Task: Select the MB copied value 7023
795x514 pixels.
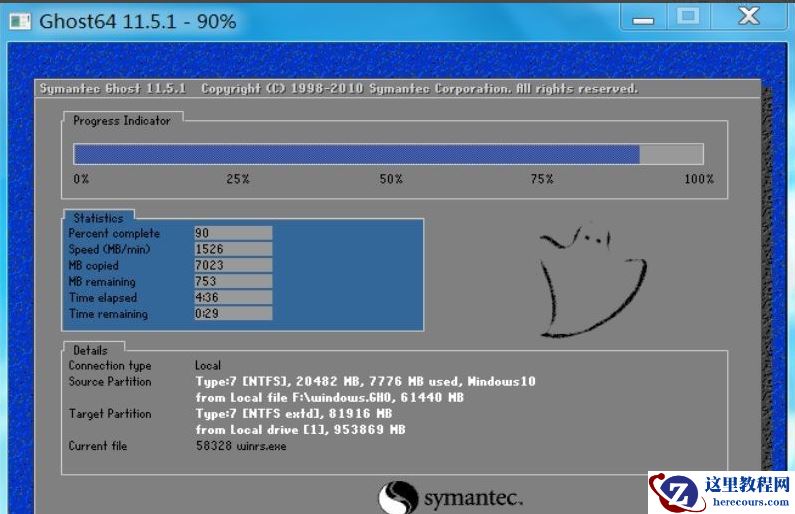Action: point(233,265)
